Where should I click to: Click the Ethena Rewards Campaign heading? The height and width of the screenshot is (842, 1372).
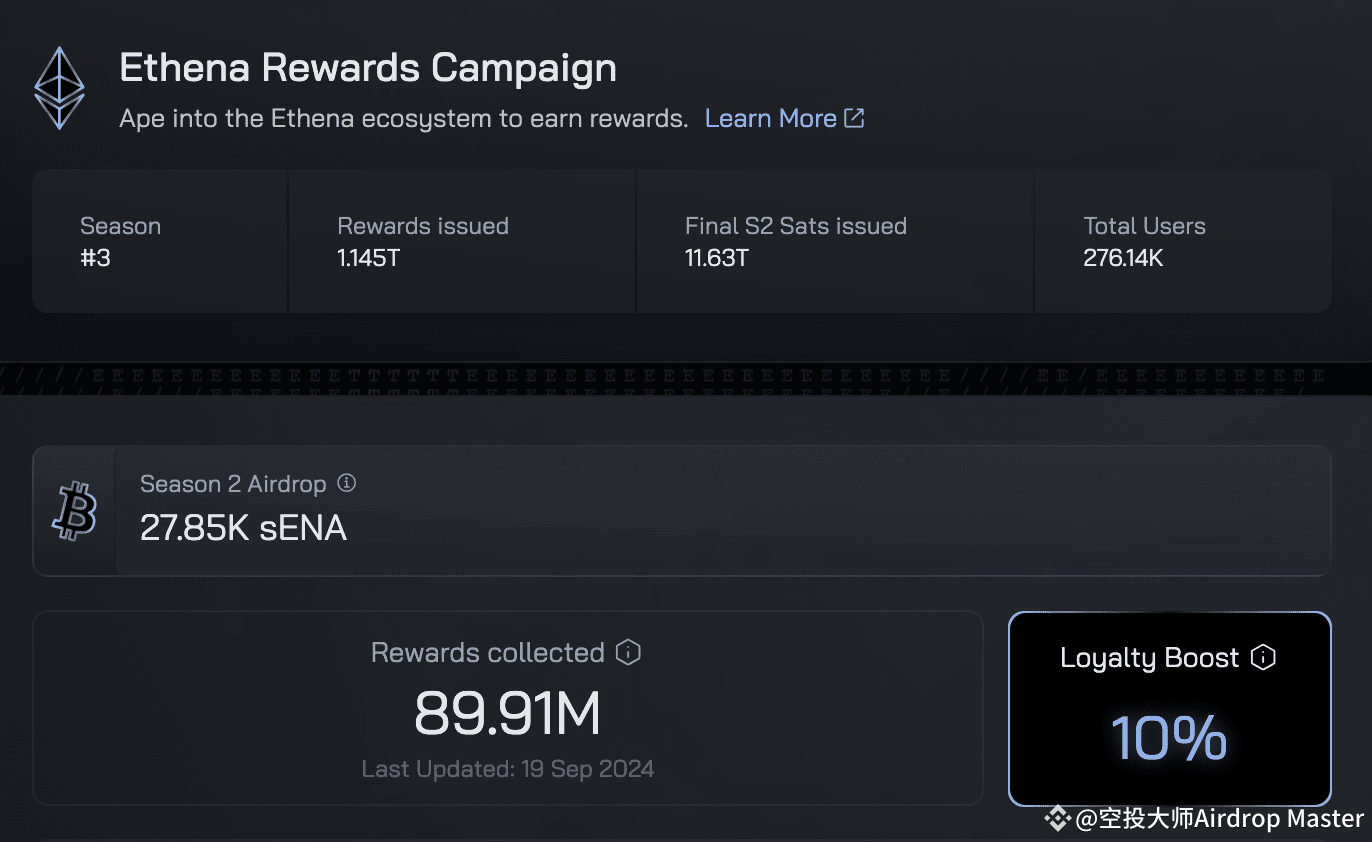368,68
